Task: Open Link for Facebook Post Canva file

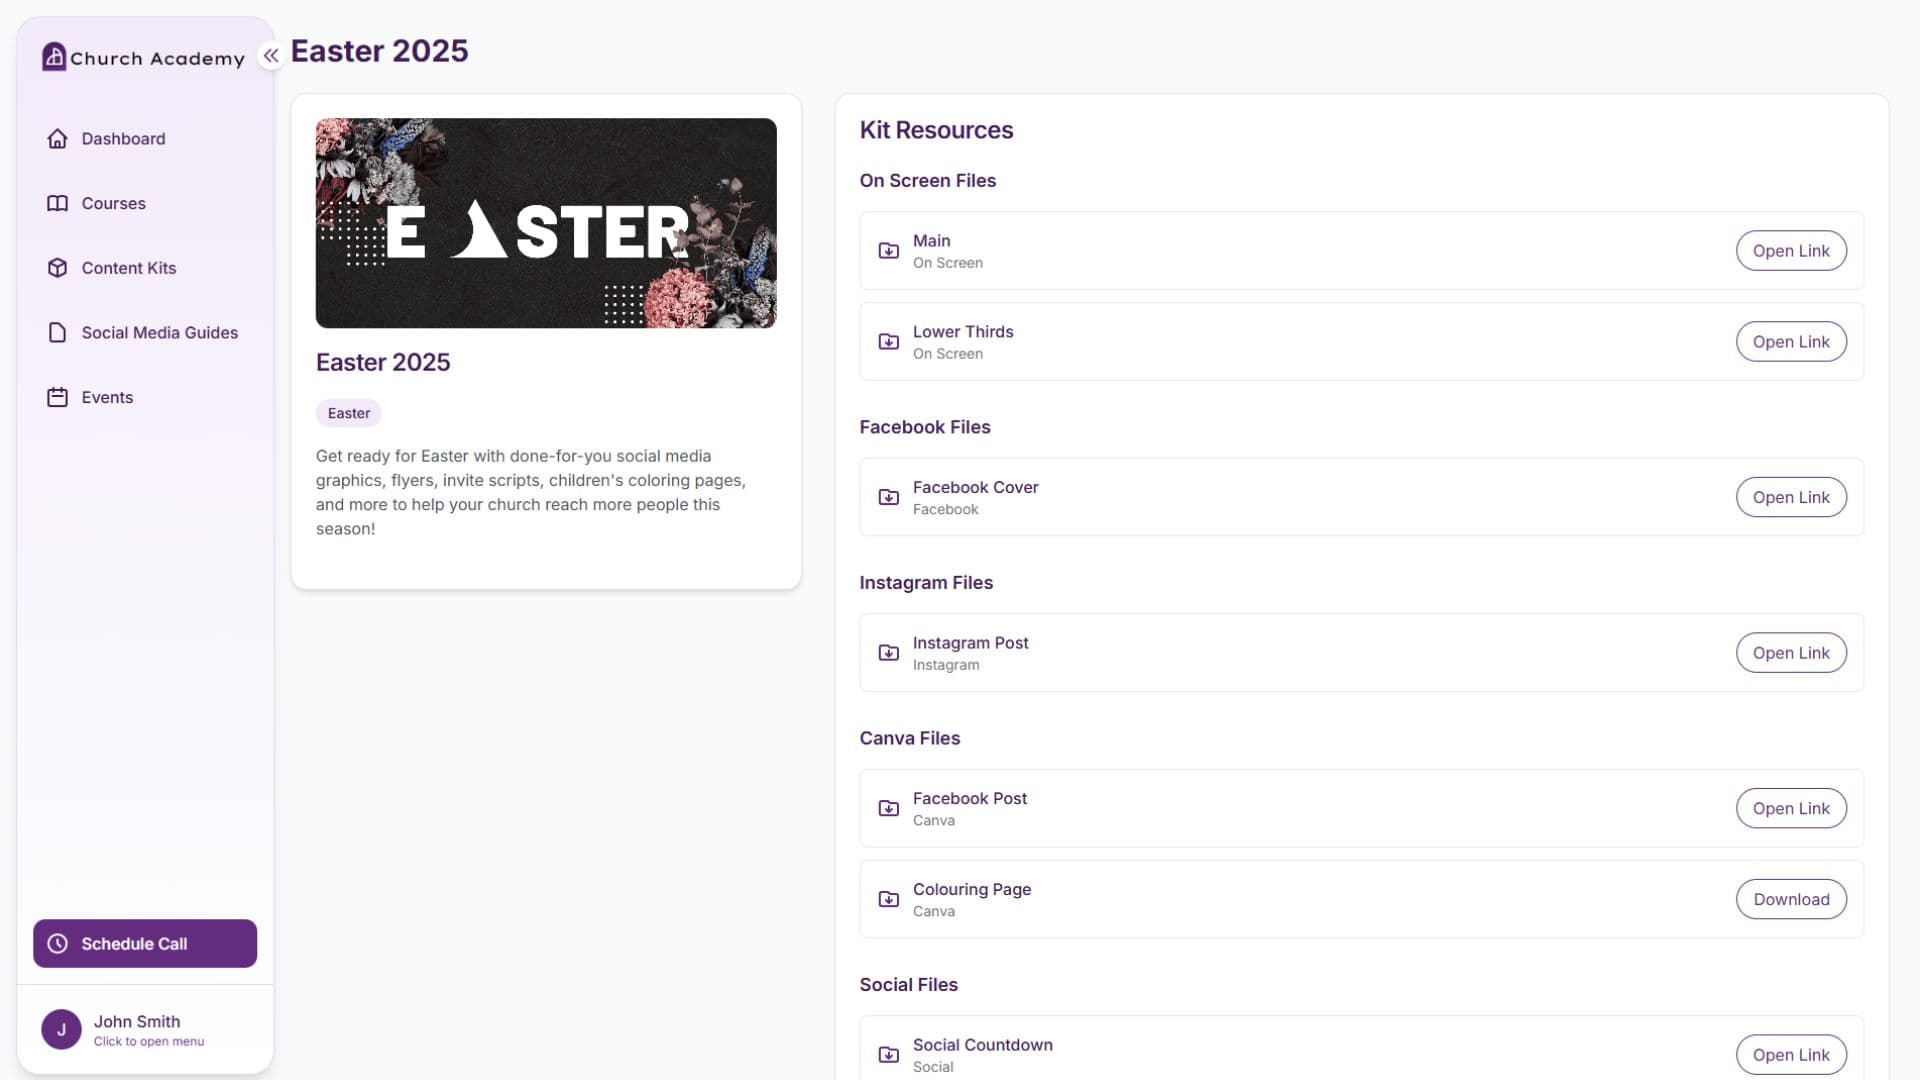Action: (1791, 809)
